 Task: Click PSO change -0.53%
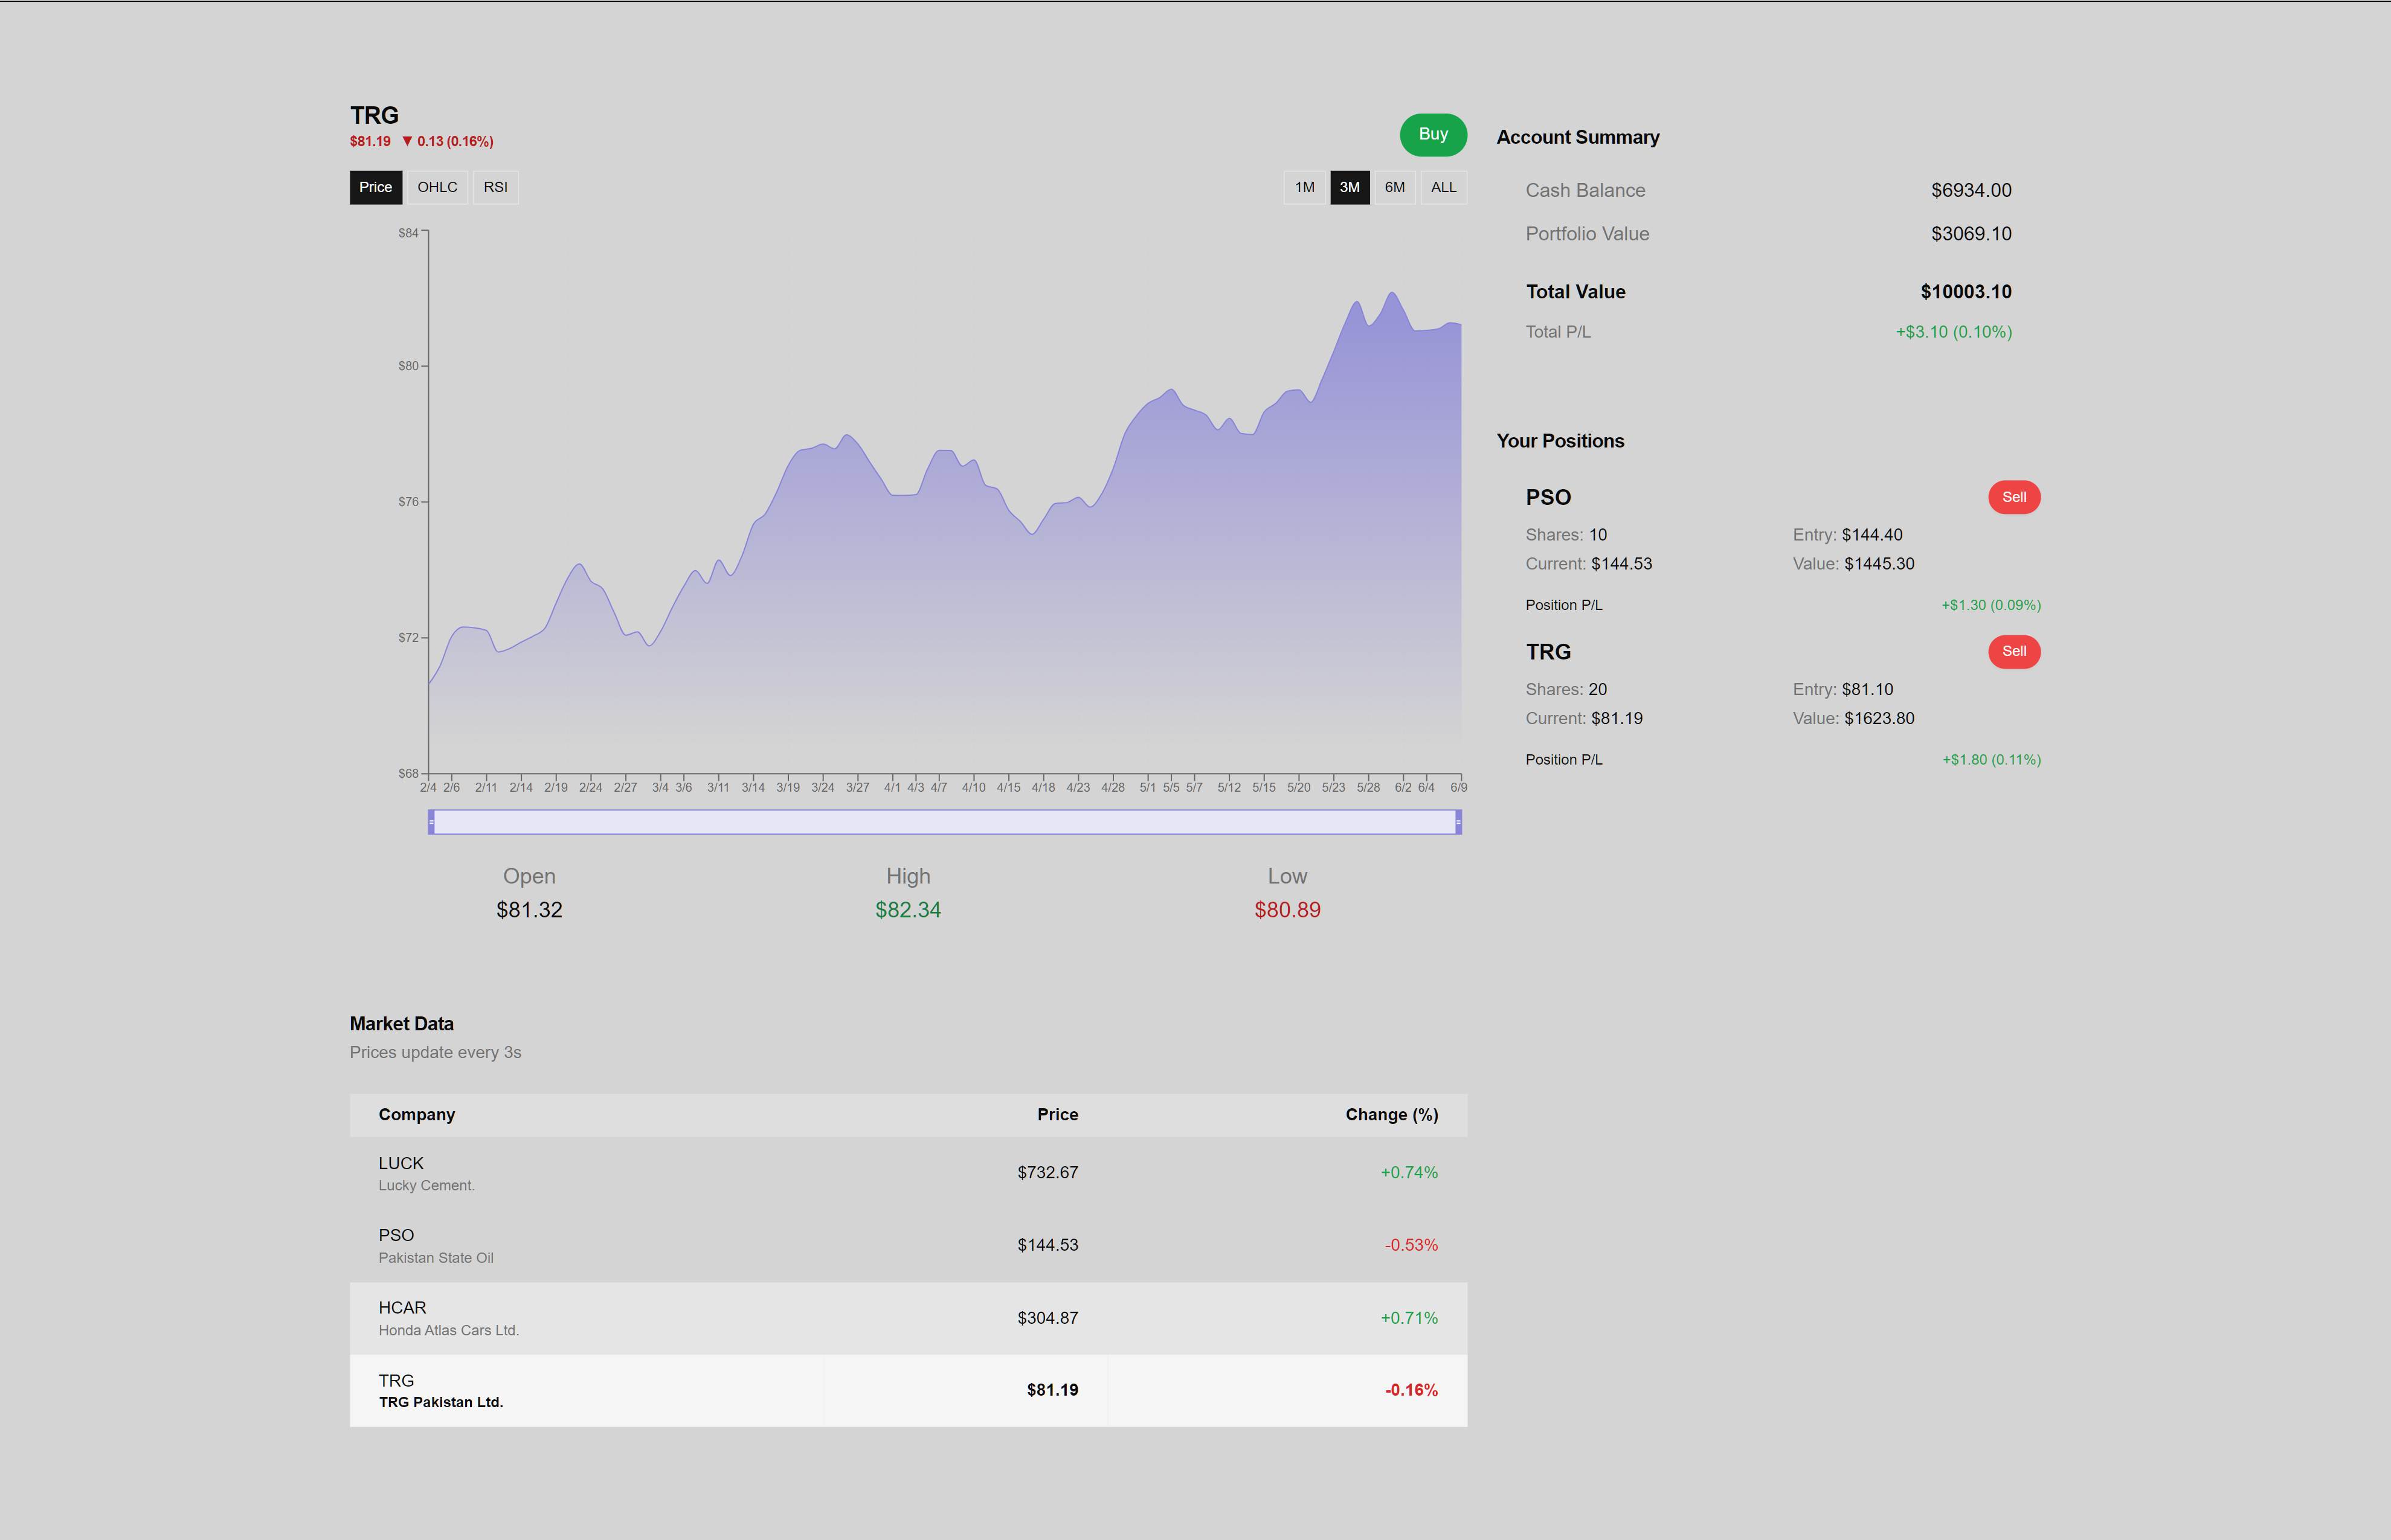point(1411,1245)
